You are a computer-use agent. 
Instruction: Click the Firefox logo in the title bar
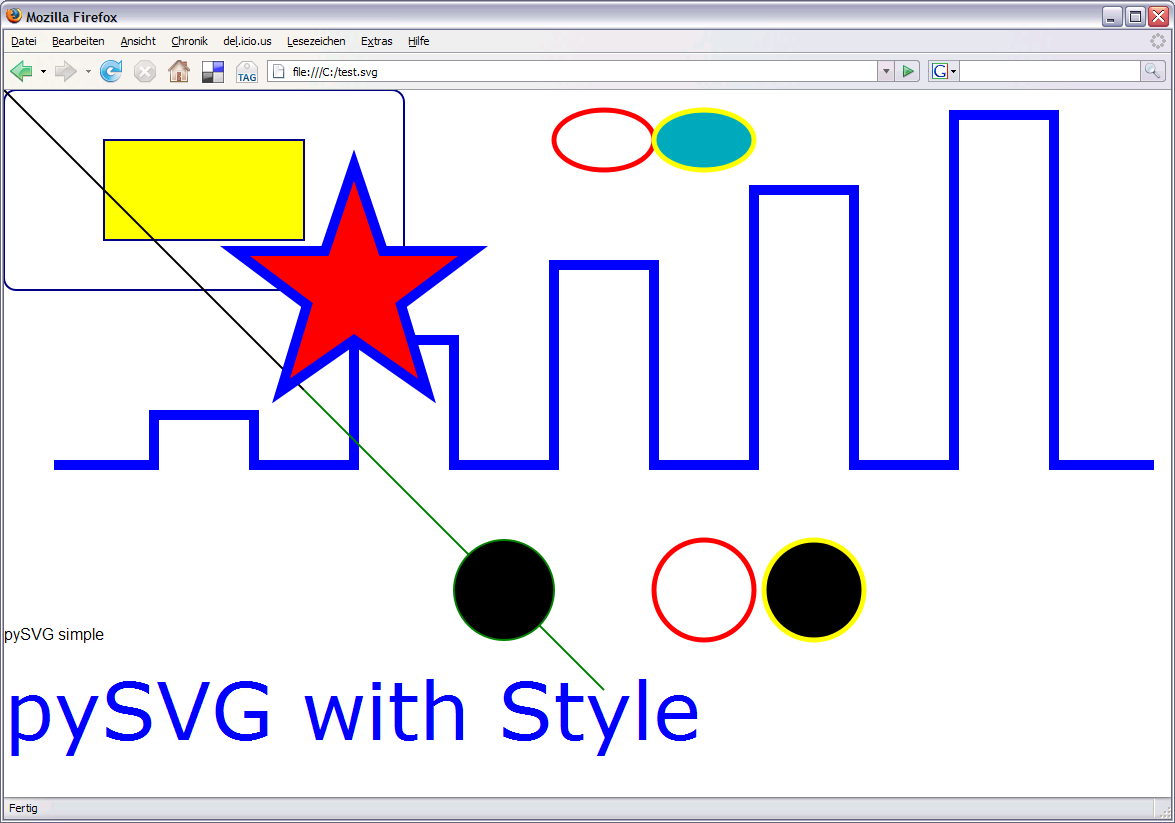click(x=13, y=15)
